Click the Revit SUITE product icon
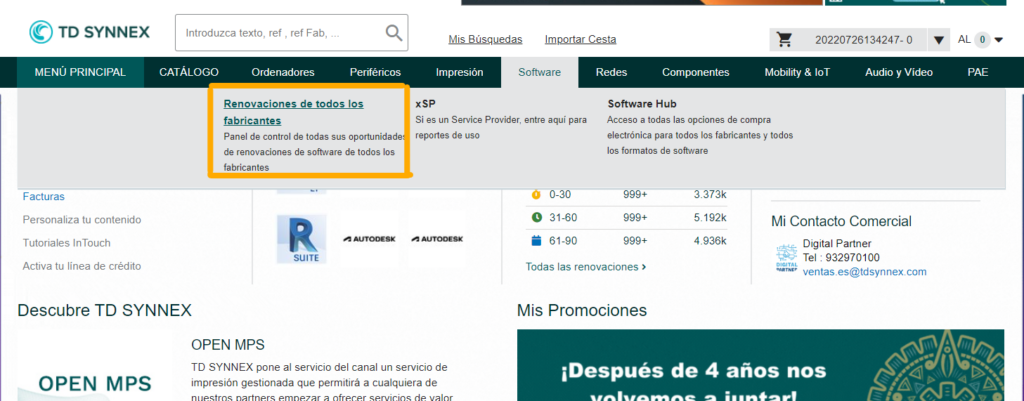Viewport: 1024px width, 401px height. pos(302,239)
